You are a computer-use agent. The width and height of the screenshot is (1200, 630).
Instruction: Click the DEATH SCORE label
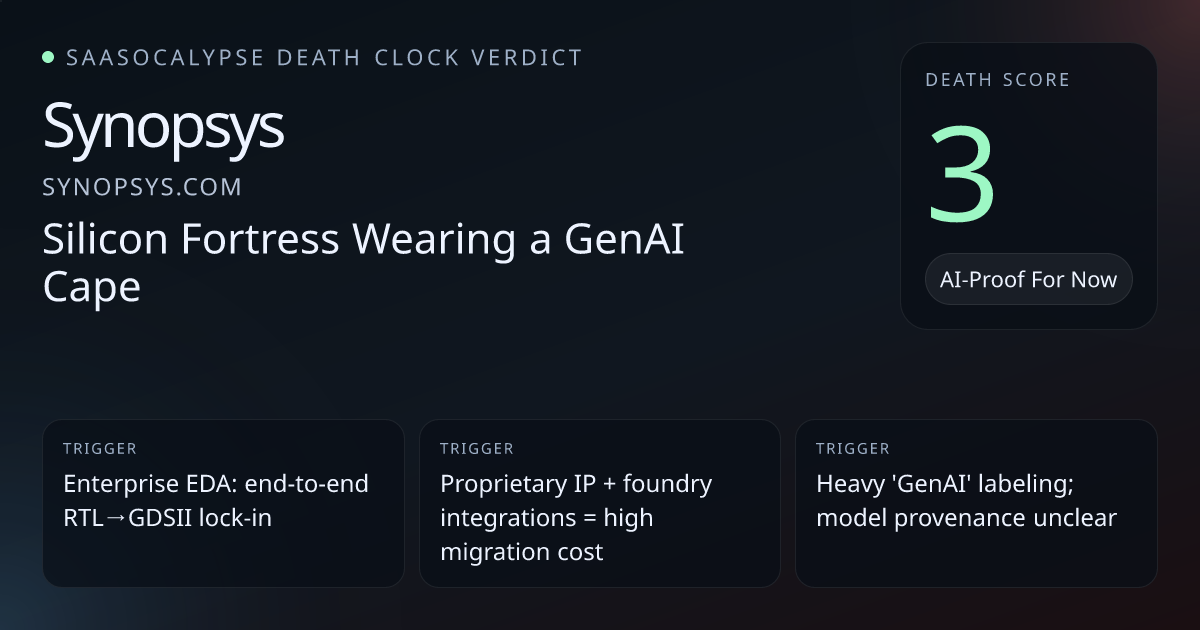(998, 80)
